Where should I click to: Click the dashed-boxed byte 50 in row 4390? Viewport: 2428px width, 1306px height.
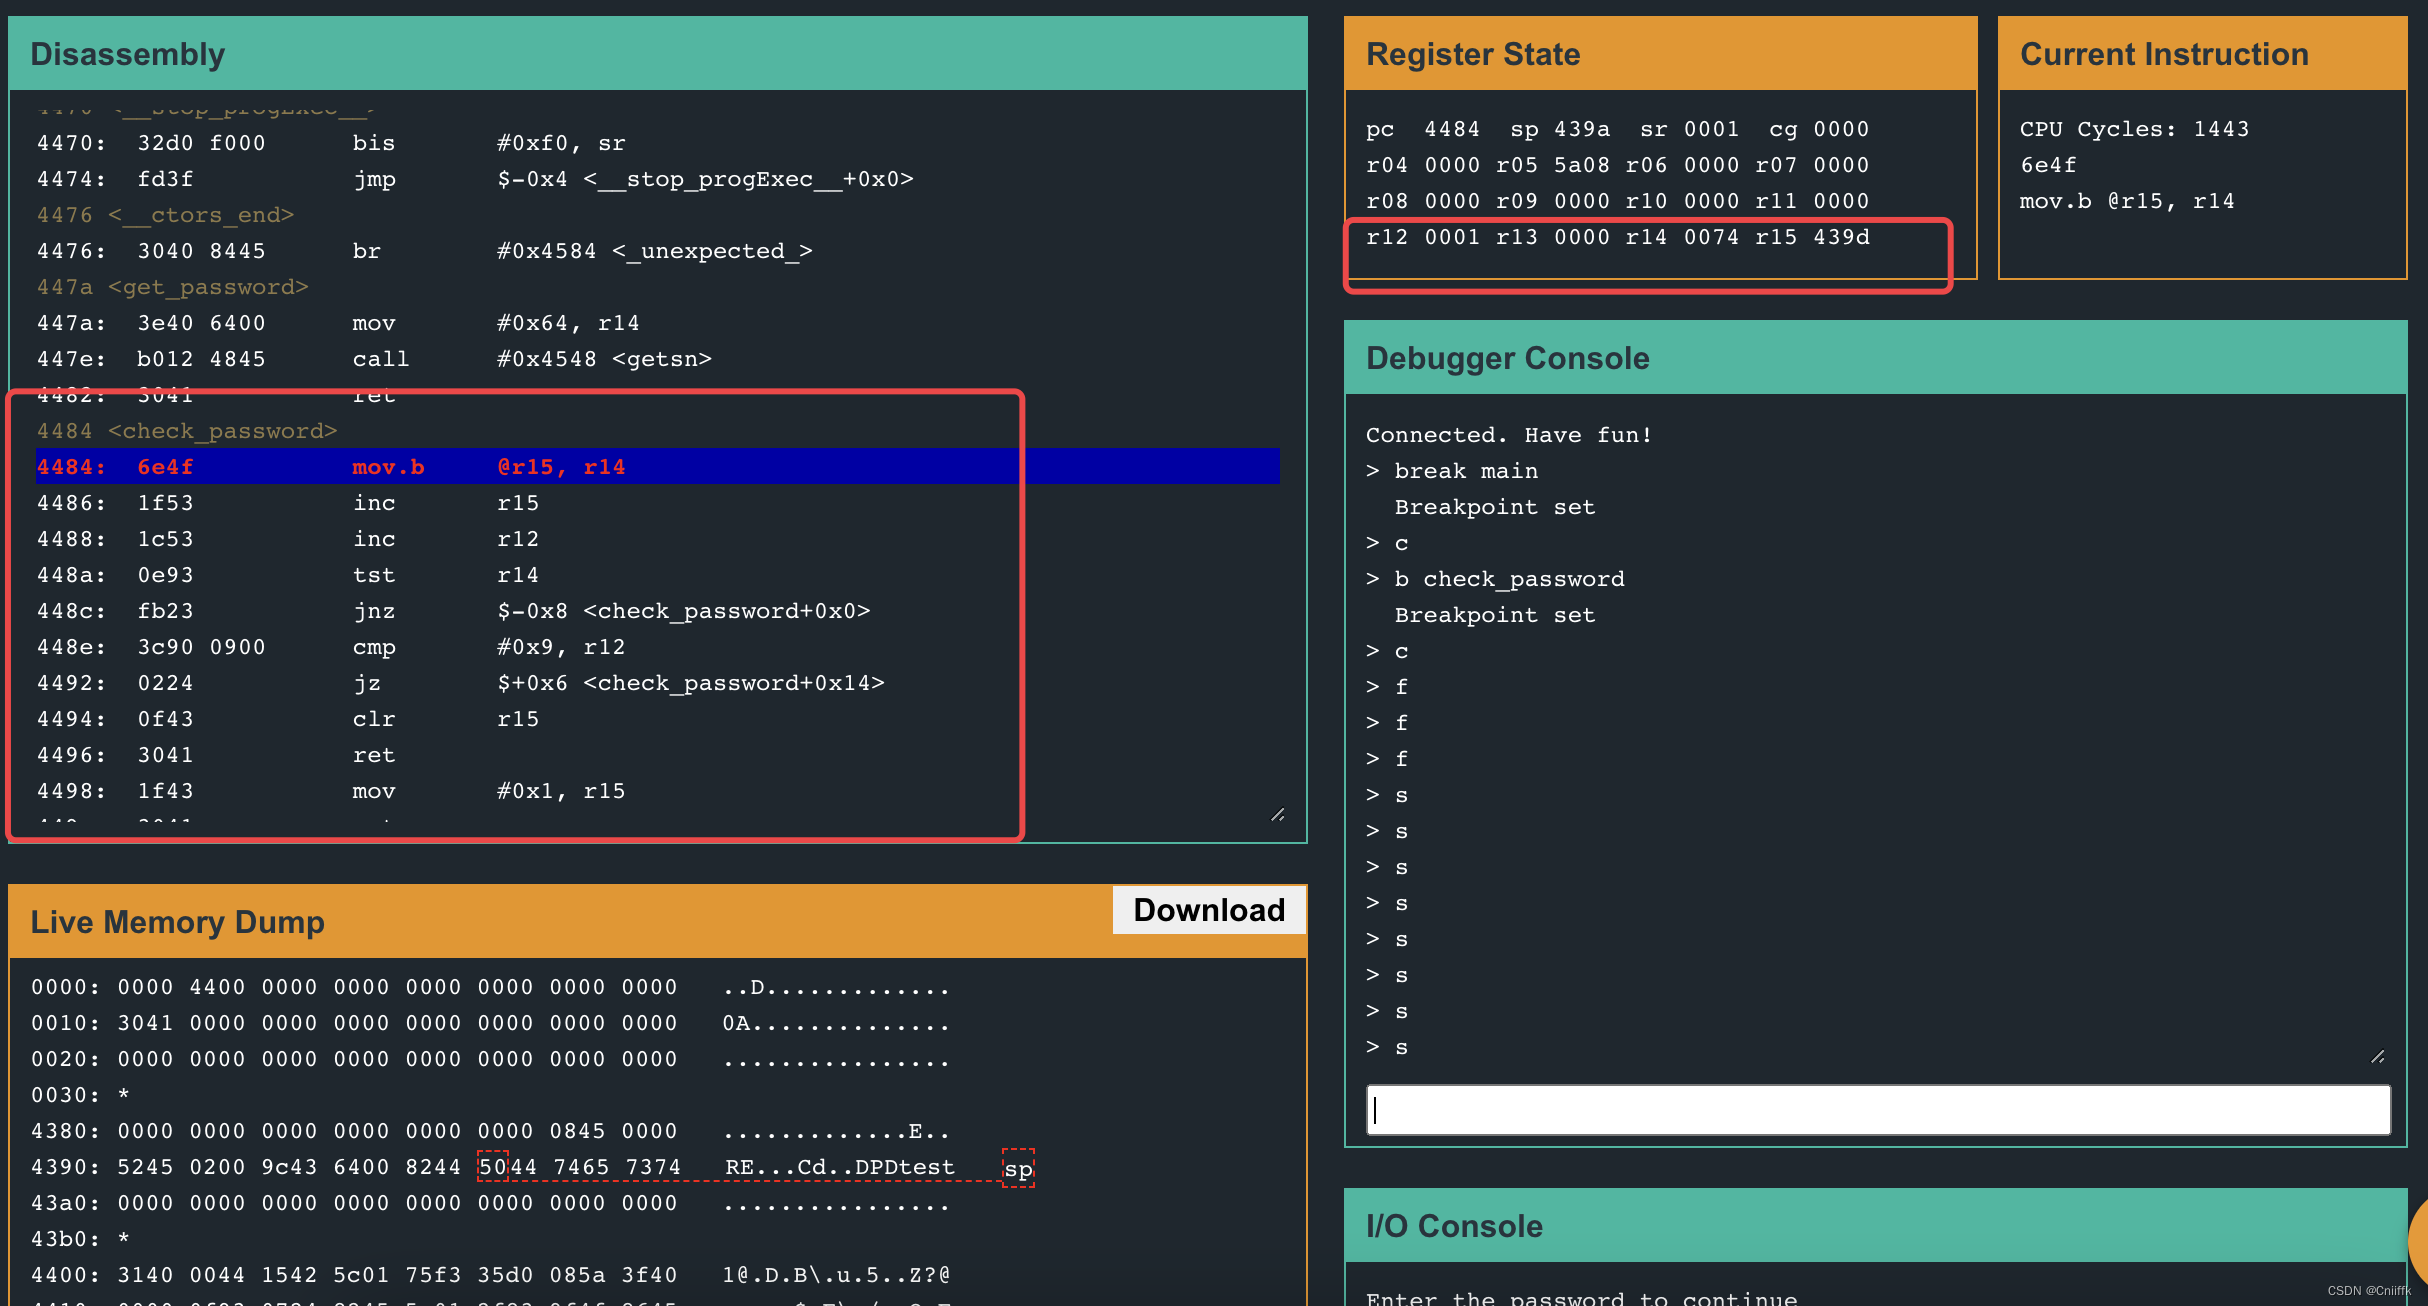coord(493,1167)
